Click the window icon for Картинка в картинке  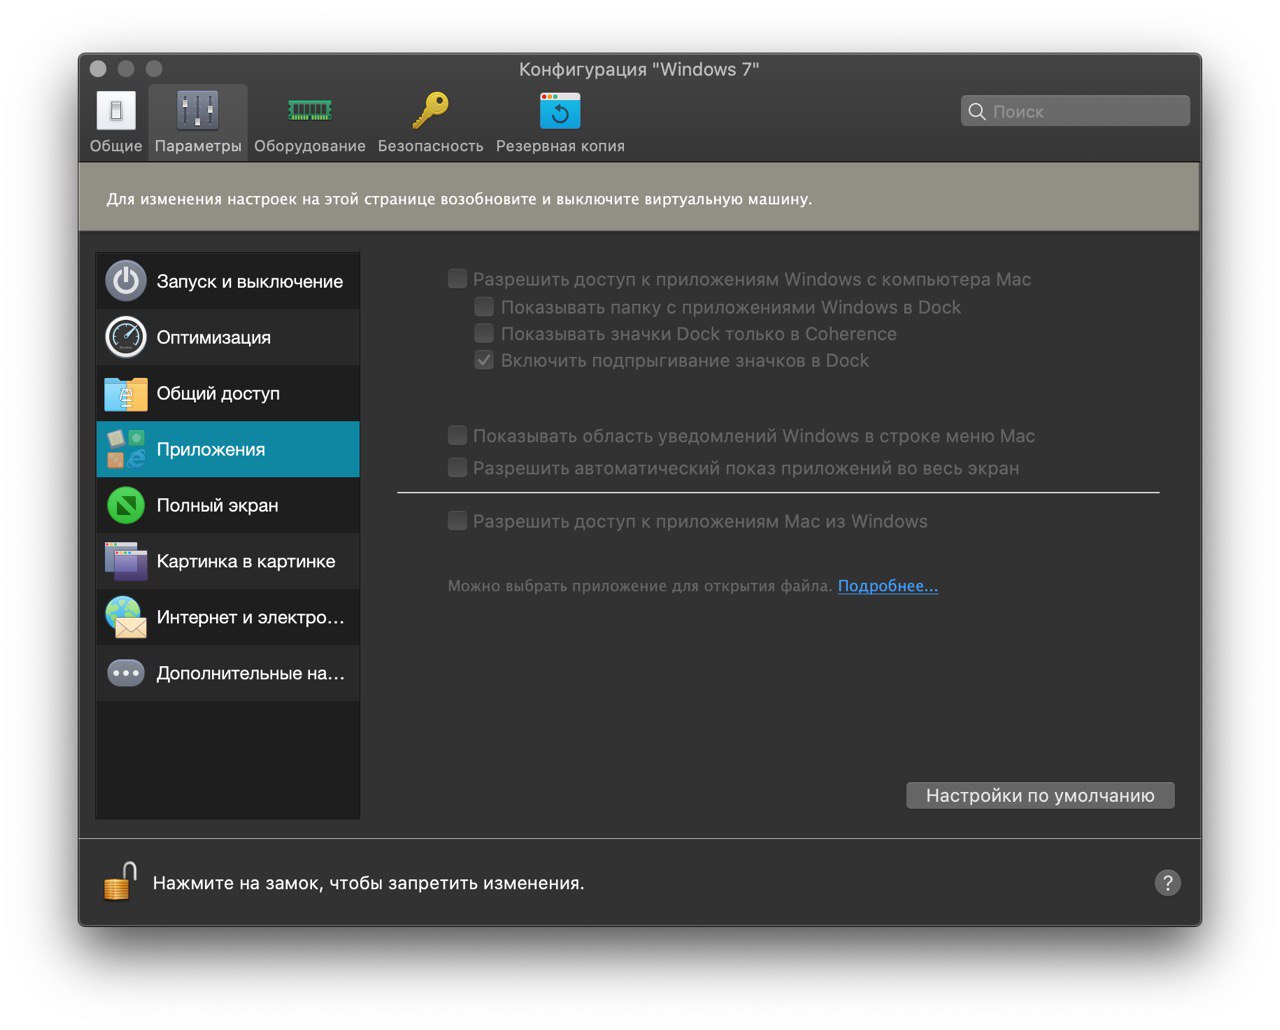pyautogui.click(x=126, y=561)
